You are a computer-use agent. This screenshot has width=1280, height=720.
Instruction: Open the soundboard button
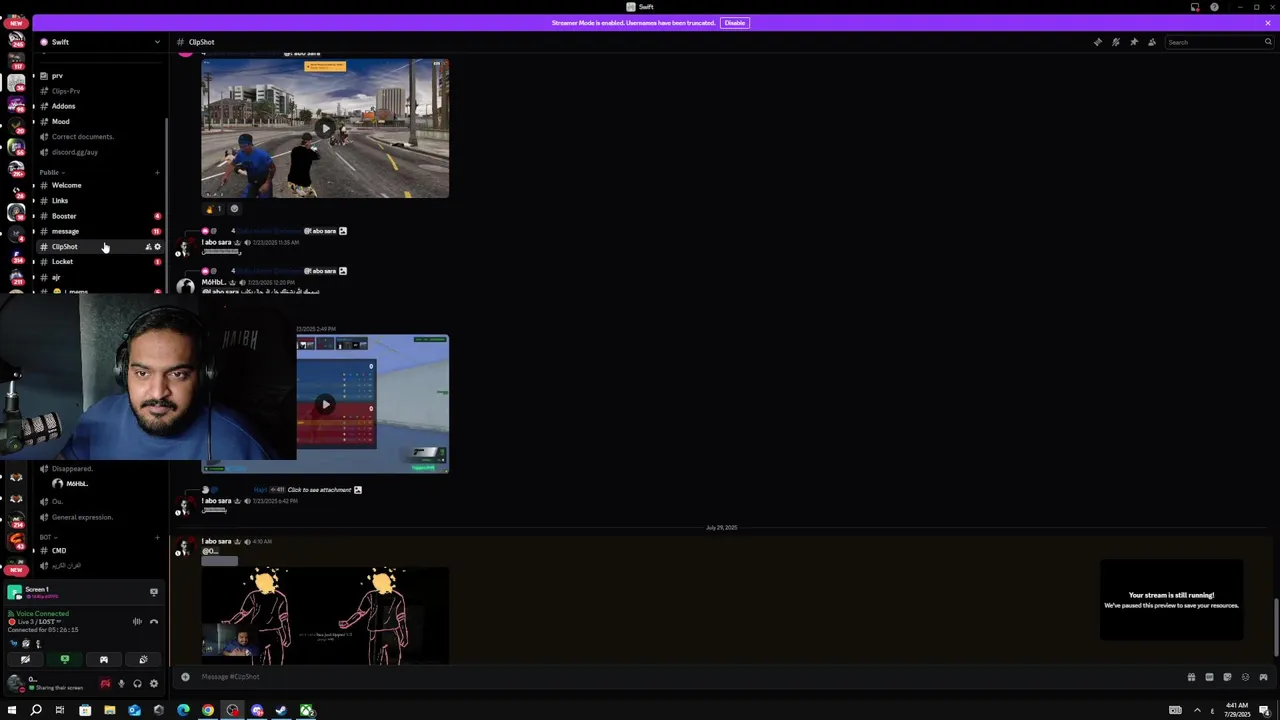[143, 660]
